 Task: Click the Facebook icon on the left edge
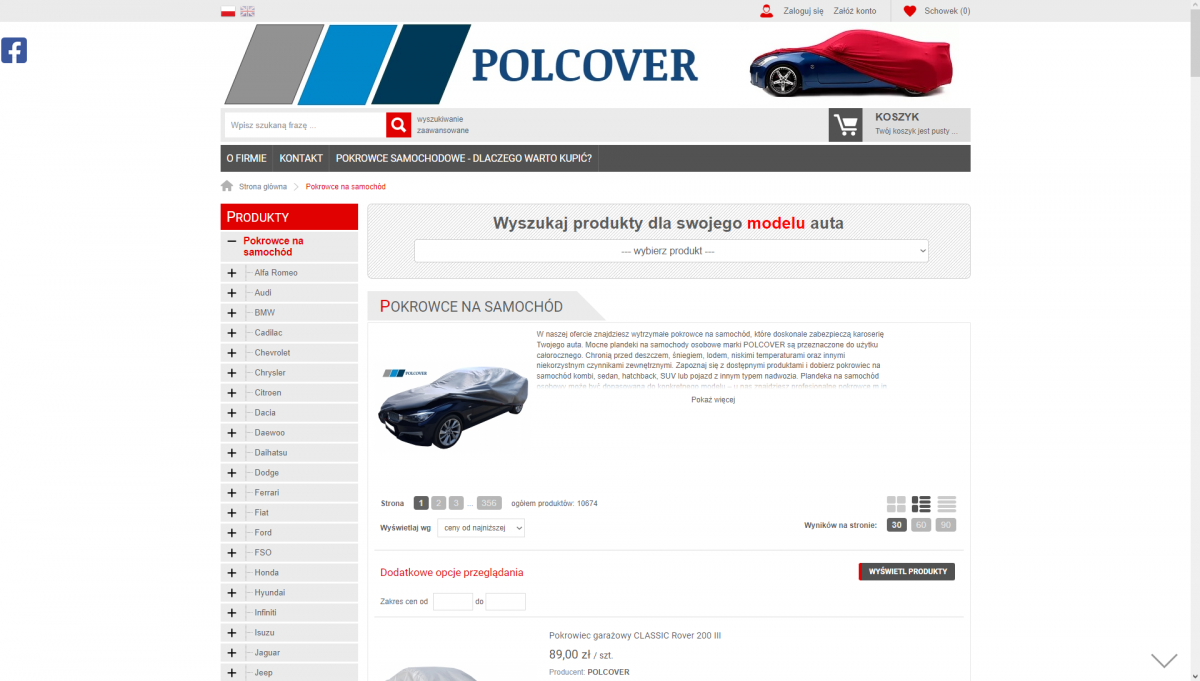click(14, 50)
